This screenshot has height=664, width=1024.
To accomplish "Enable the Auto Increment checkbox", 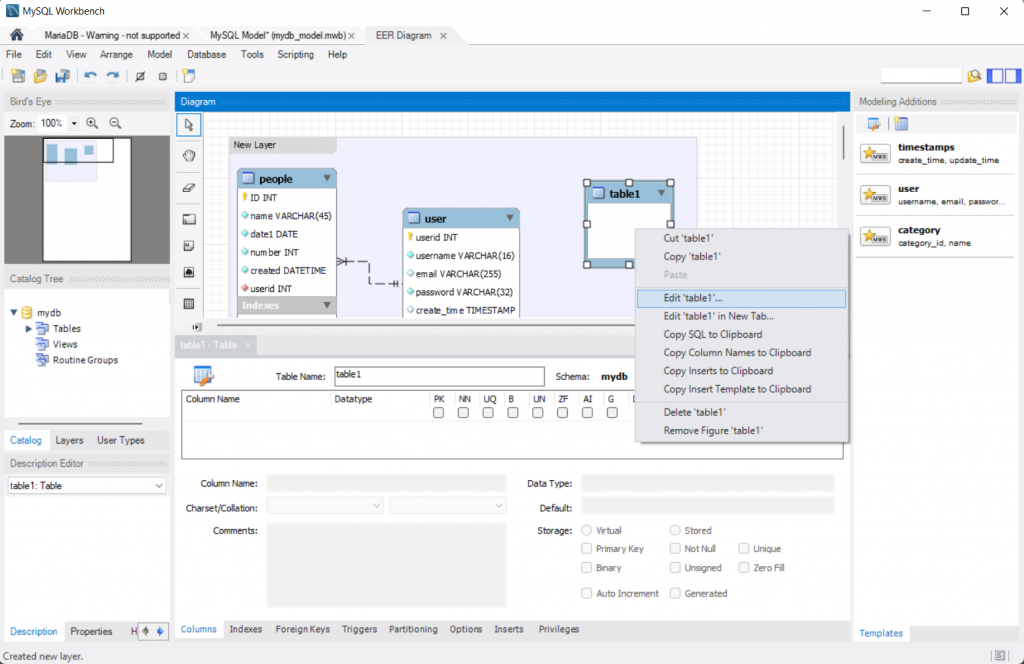I will click(586, 593).
